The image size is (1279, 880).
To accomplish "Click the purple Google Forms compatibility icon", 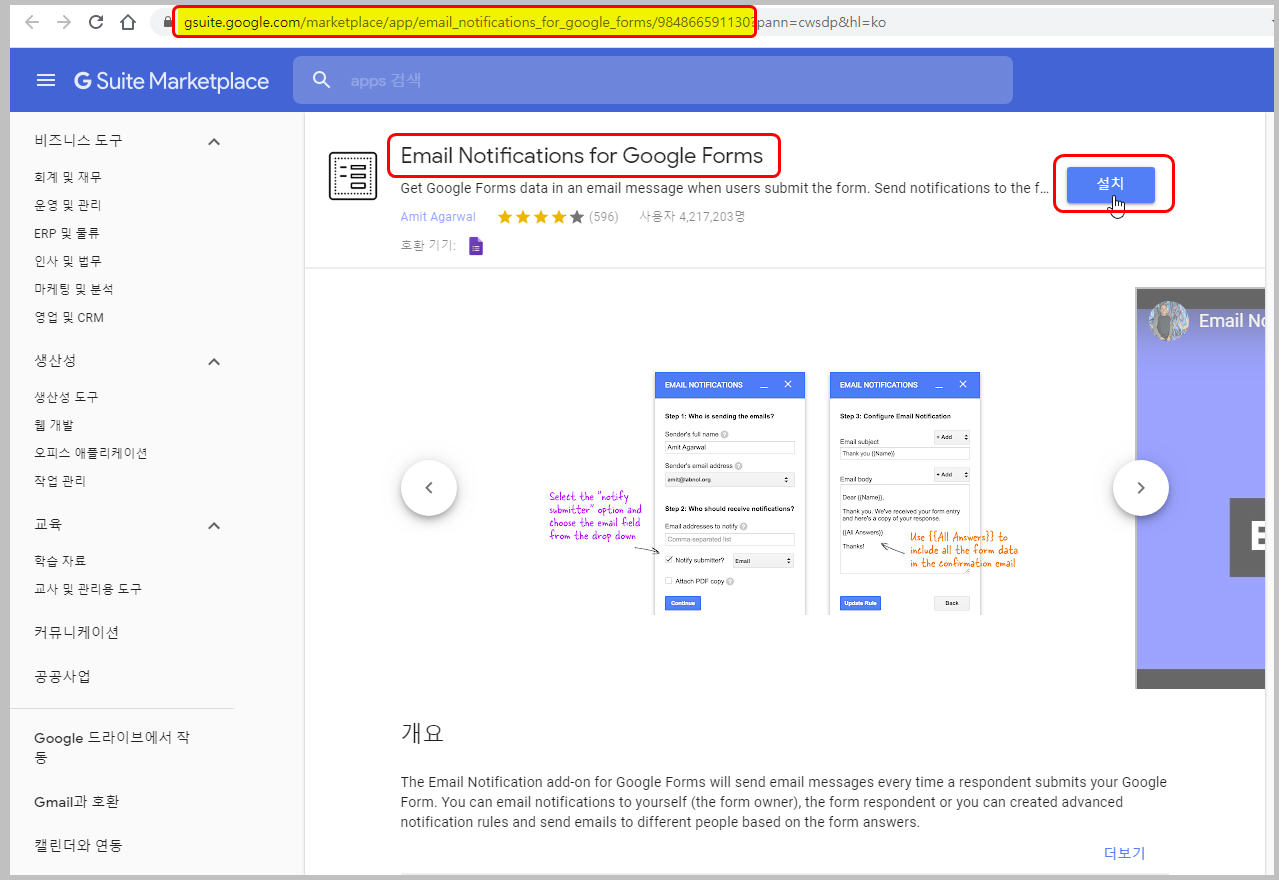I will pos(476,245).
